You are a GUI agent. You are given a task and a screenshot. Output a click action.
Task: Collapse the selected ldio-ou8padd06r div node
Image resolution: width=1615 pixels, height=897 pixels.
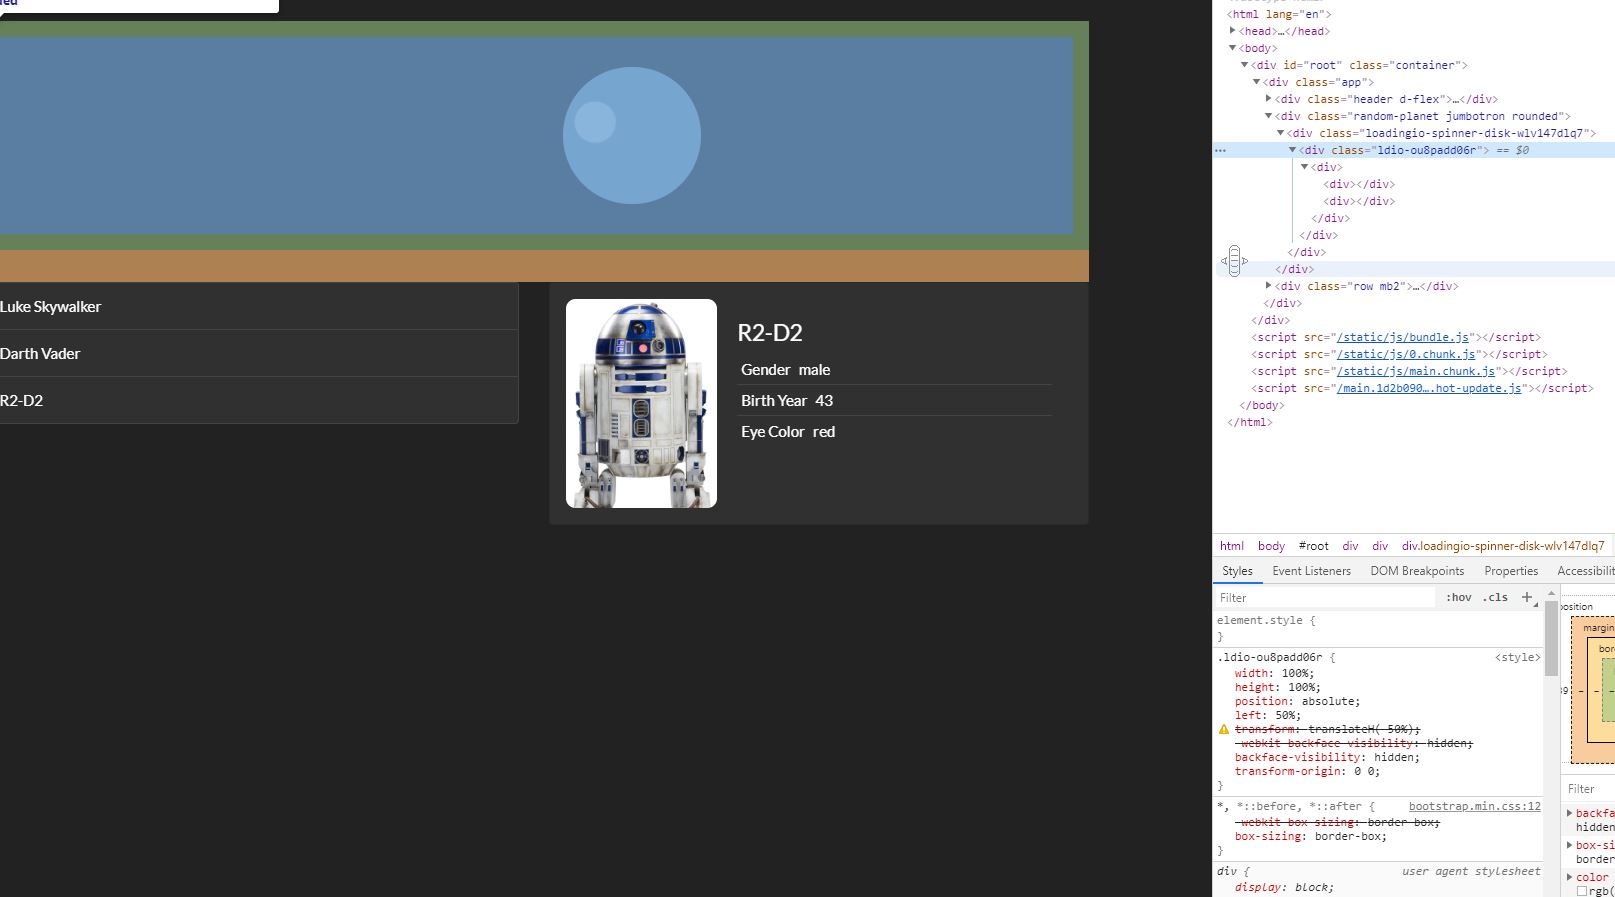pos(1293,150)
